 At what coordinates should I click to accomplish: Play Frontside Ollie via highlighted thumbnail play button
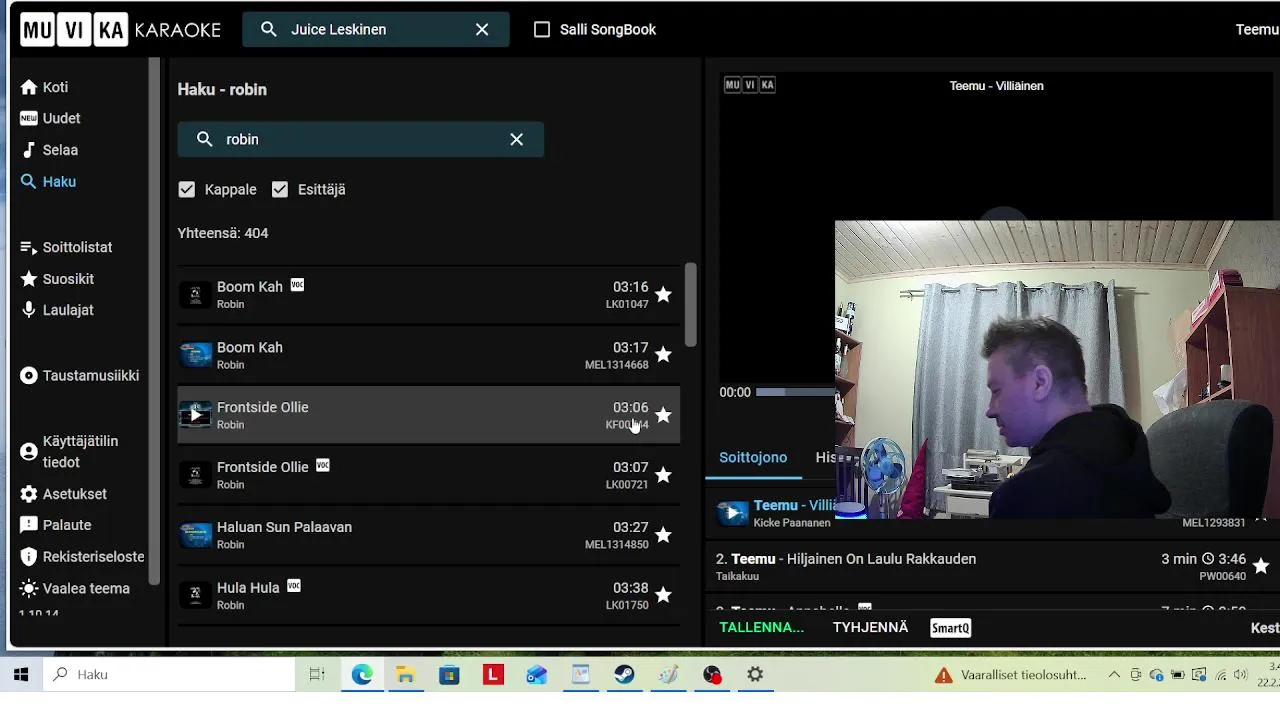(x=195, y=415)
